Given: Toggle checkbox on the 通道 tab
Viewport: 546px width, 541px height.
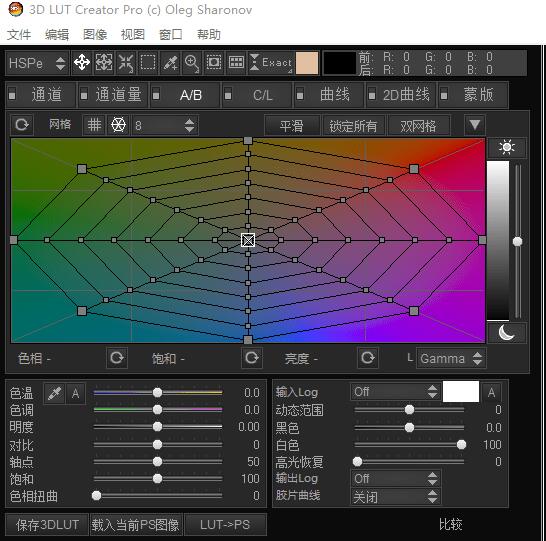Looking at the screenshot, I should (x=12, y=95).
